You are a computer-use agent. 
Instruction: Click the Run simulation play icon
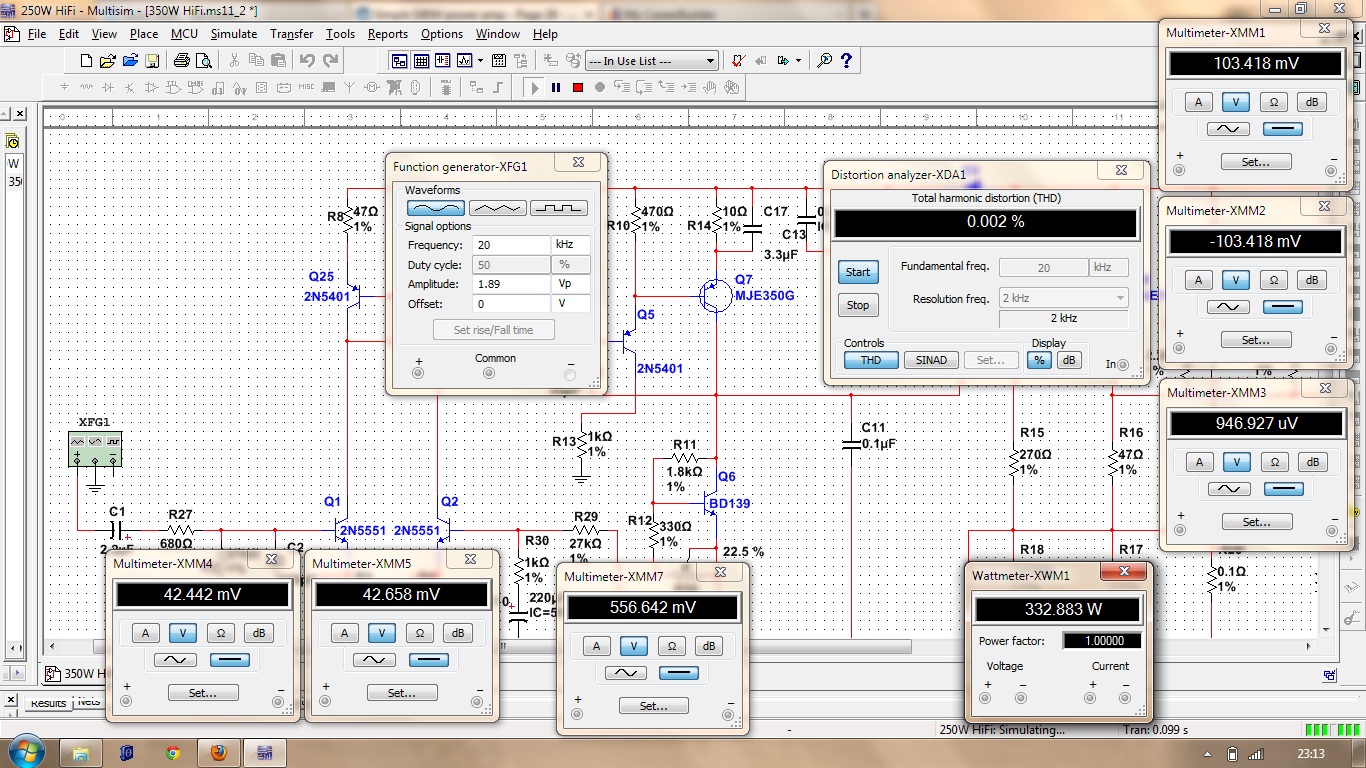tap(535, 88)
